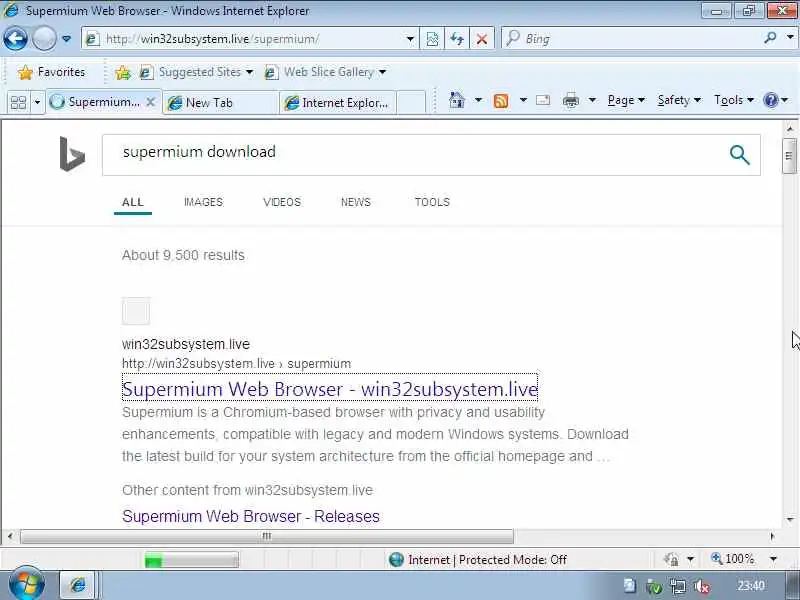Click the Internet Explorer taskbar icon
Viewport: 800px width, 600px height.
click(78, 585)
